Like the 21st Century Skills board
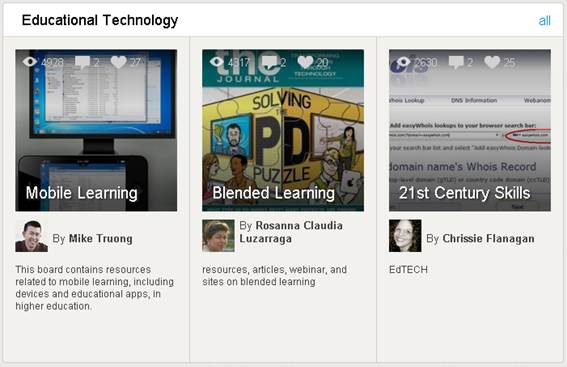The image size is (567, 367). pyautogui.click(x=492, y=63)
